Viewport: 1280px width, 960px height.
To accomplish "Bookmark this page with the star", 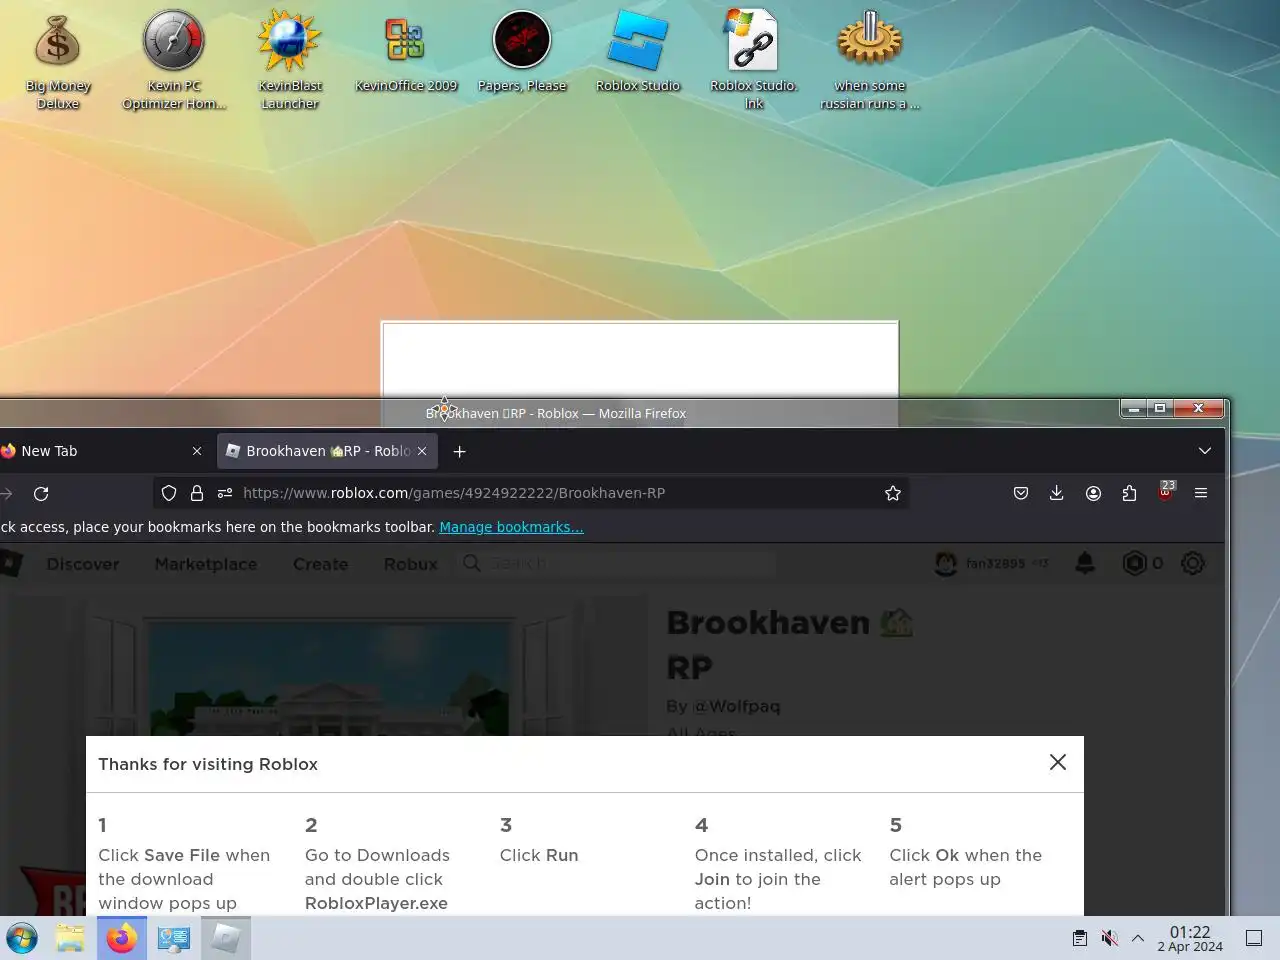I will pos(893,493).
